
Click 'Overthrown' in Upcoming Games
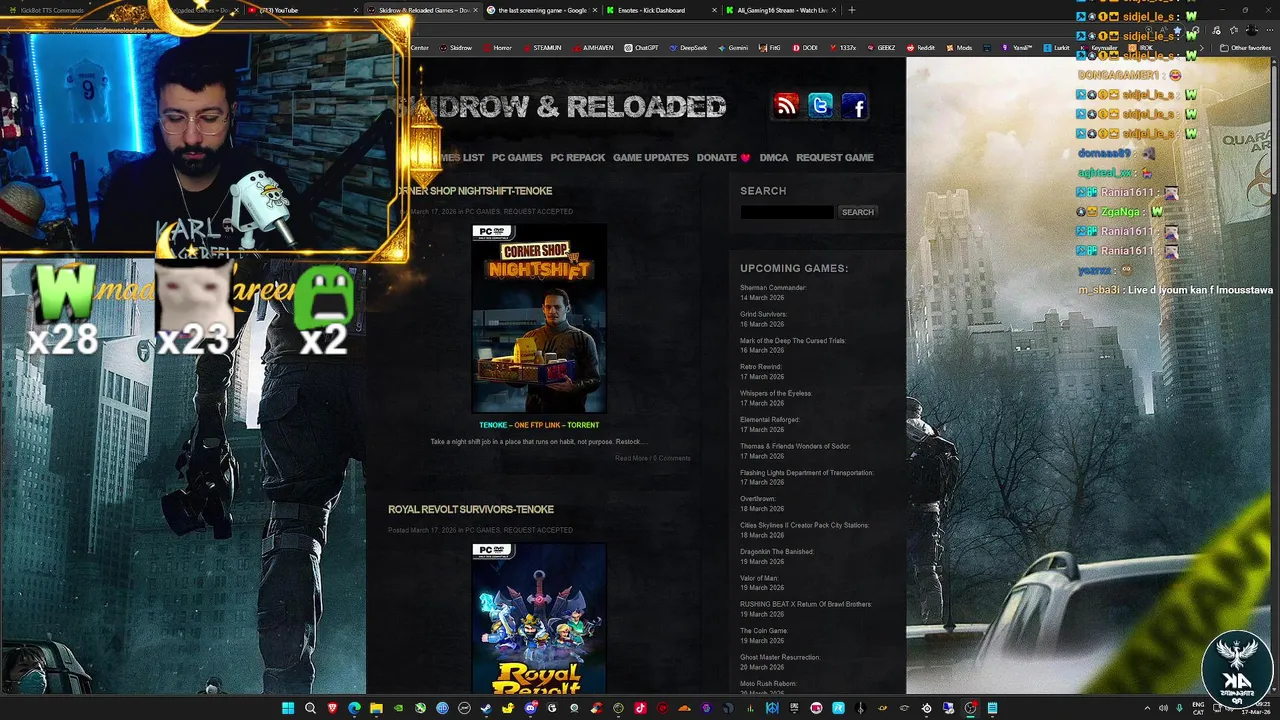tap(758, 499)
